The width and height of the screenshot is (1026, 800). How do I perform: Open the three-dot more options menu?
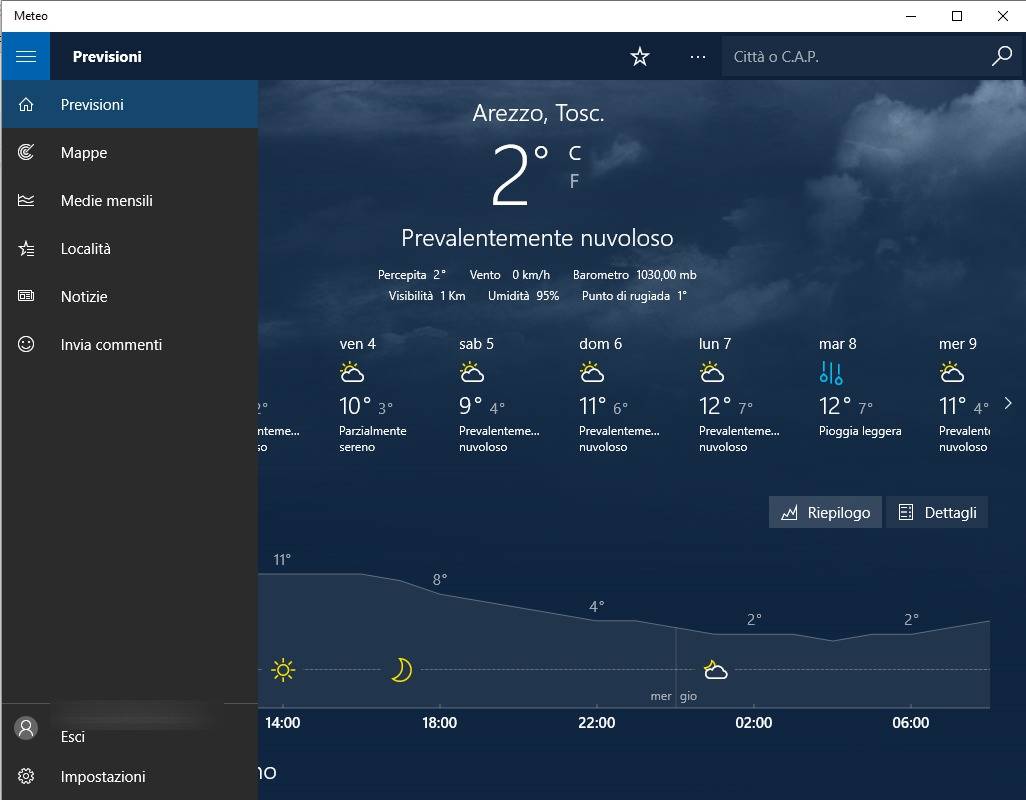[698, 57]
